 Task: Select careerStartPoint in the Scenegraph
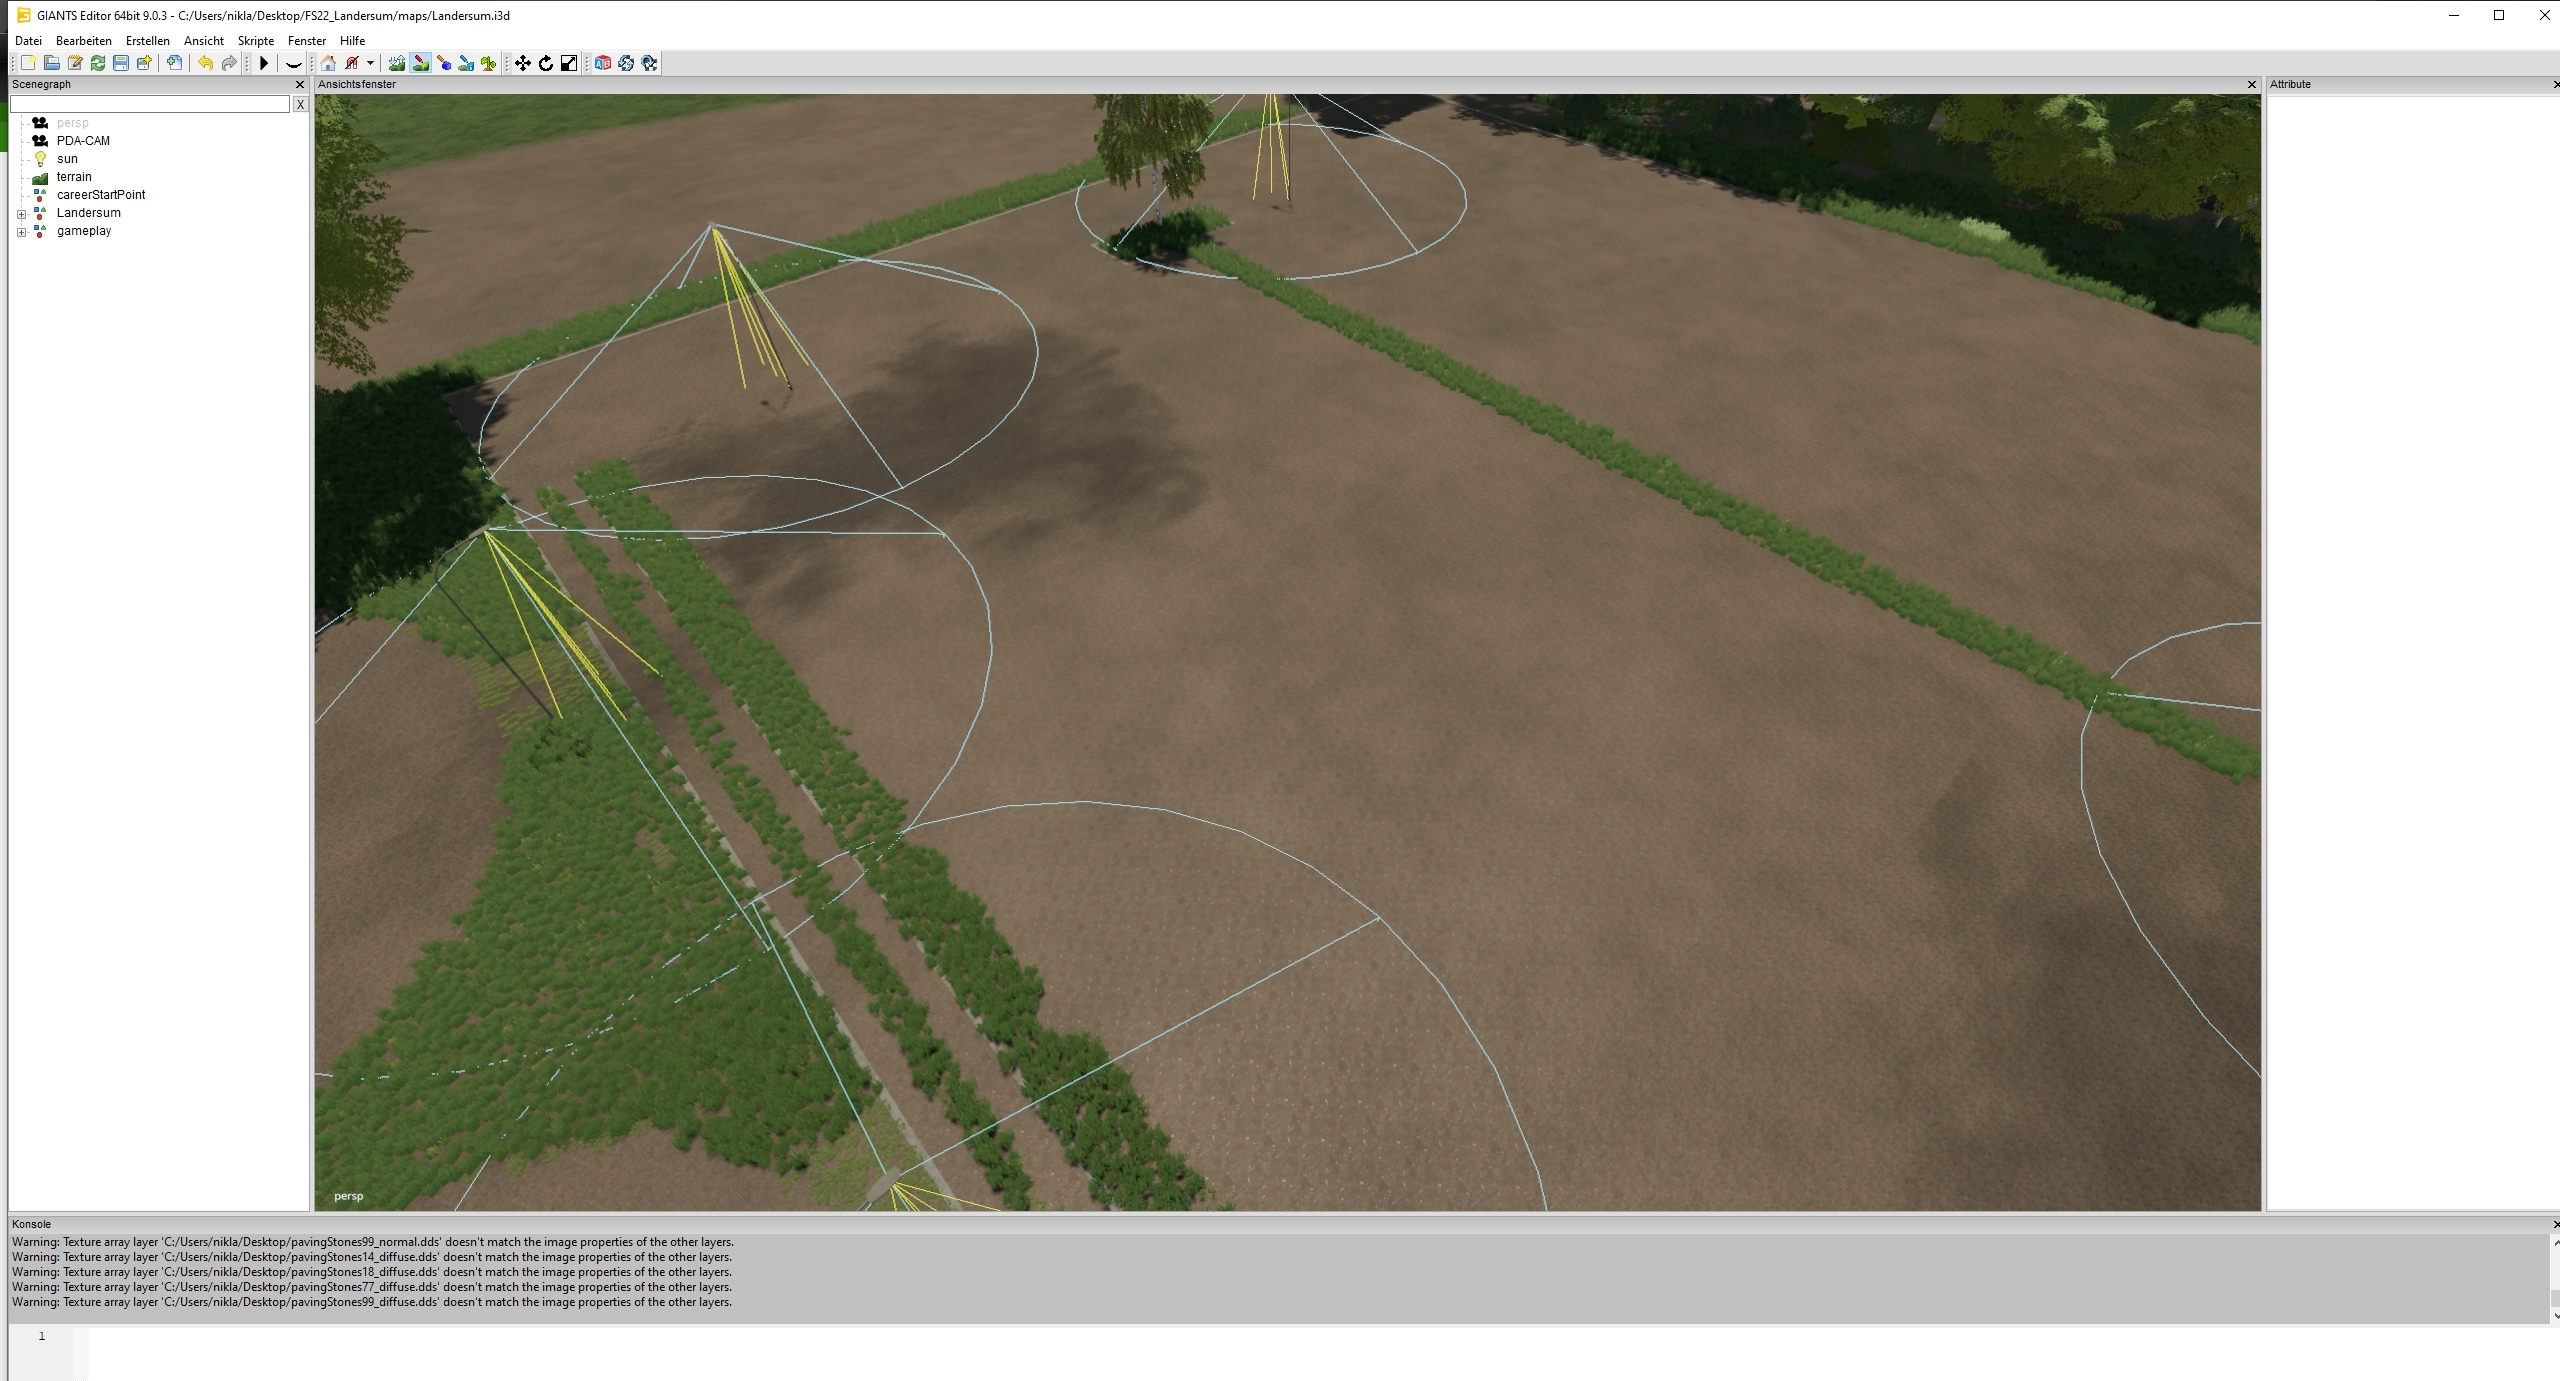tap(101, 195)
